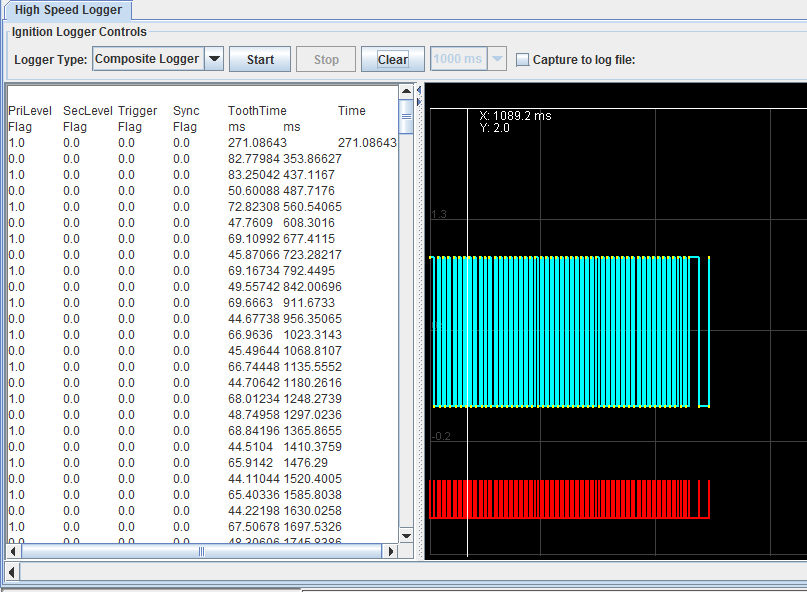Click the Stop button
Screen dimensions: 807x592
326,59
